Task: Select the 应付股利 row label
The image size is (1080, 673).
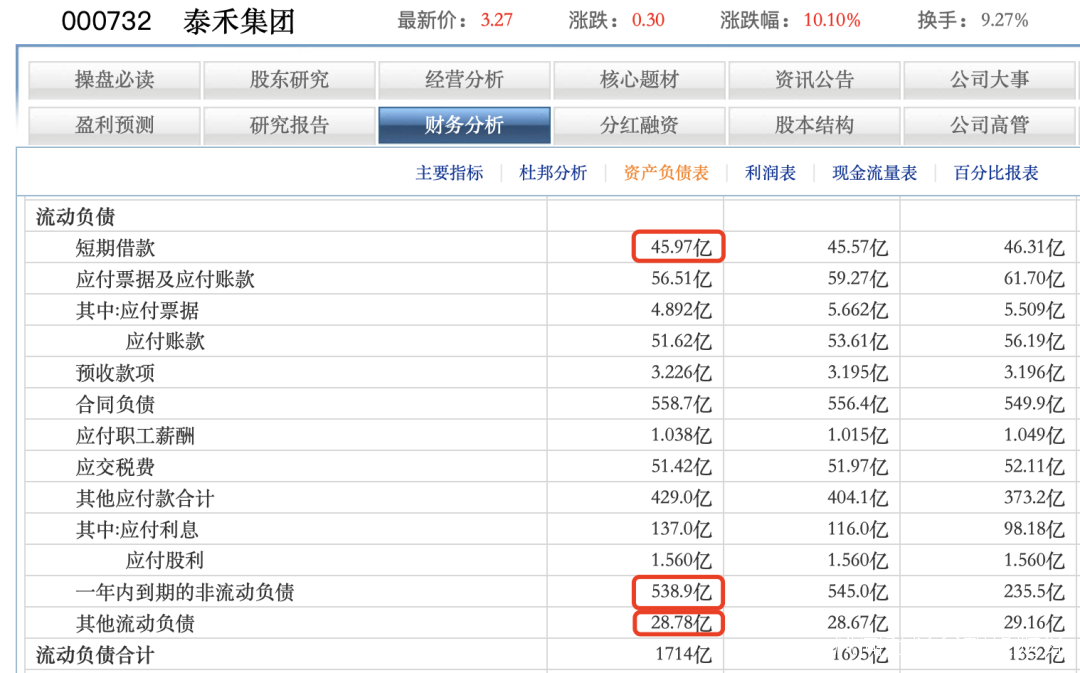Action: tap(165, 561)
